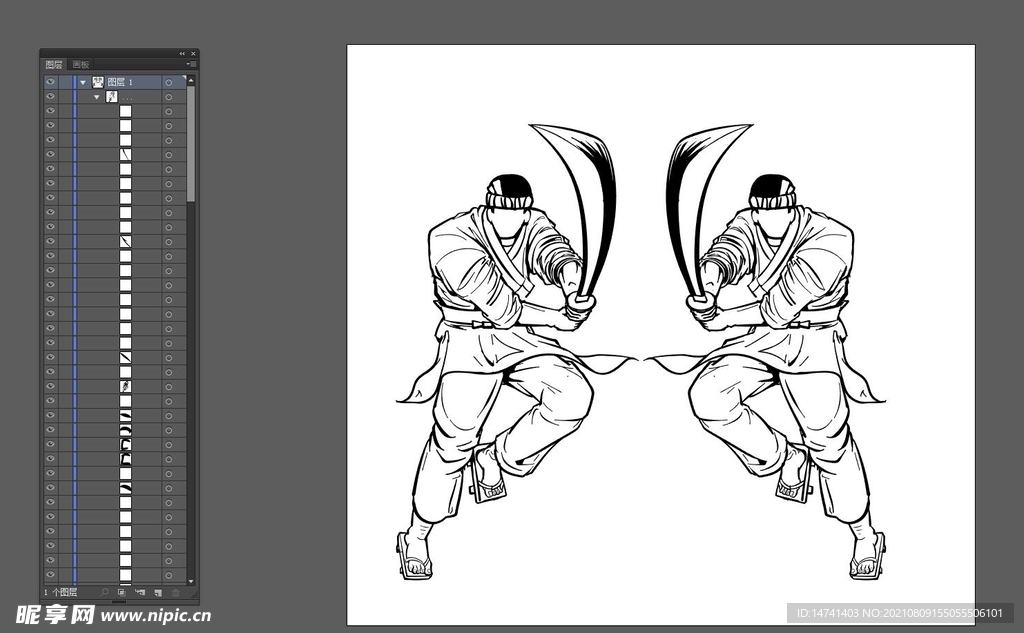1024x633 pixels.
Task: Click the Locate Object magnifier icon
Action: point(105,592)
